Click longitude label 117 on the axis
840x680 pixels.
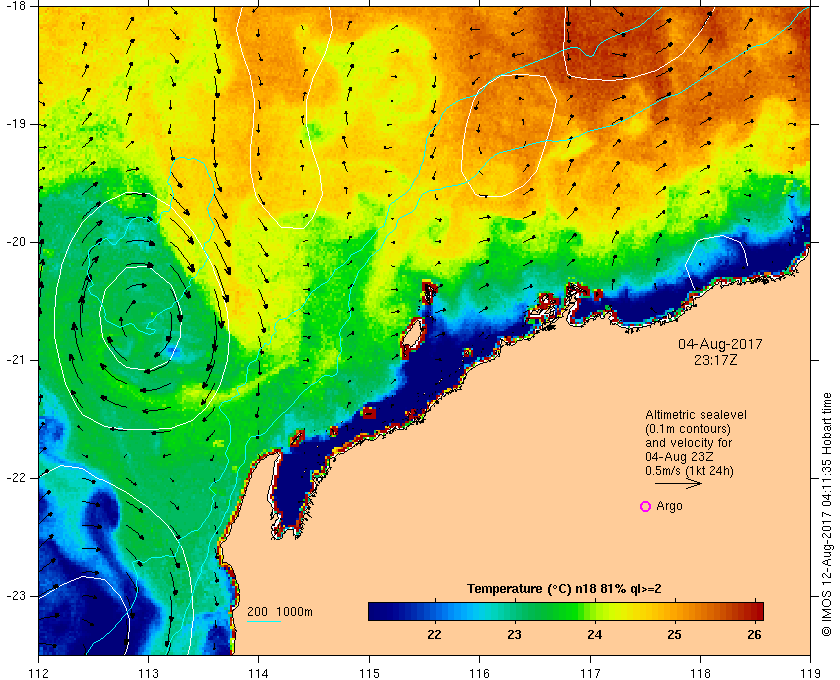click(590, 673)
